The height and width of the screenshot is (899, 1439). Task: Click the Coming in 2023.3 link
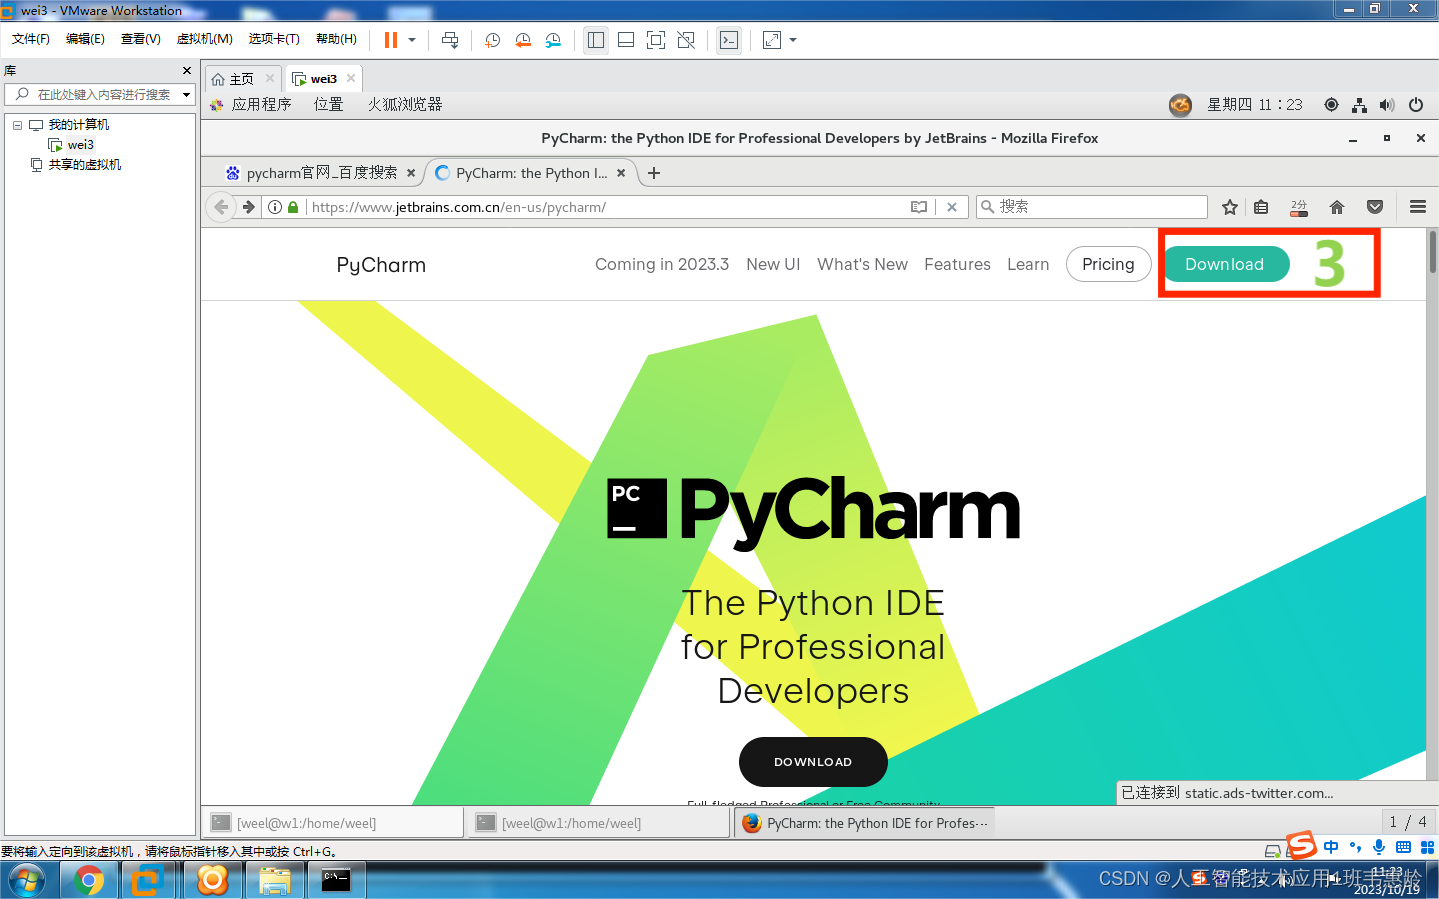coord(662,265)
